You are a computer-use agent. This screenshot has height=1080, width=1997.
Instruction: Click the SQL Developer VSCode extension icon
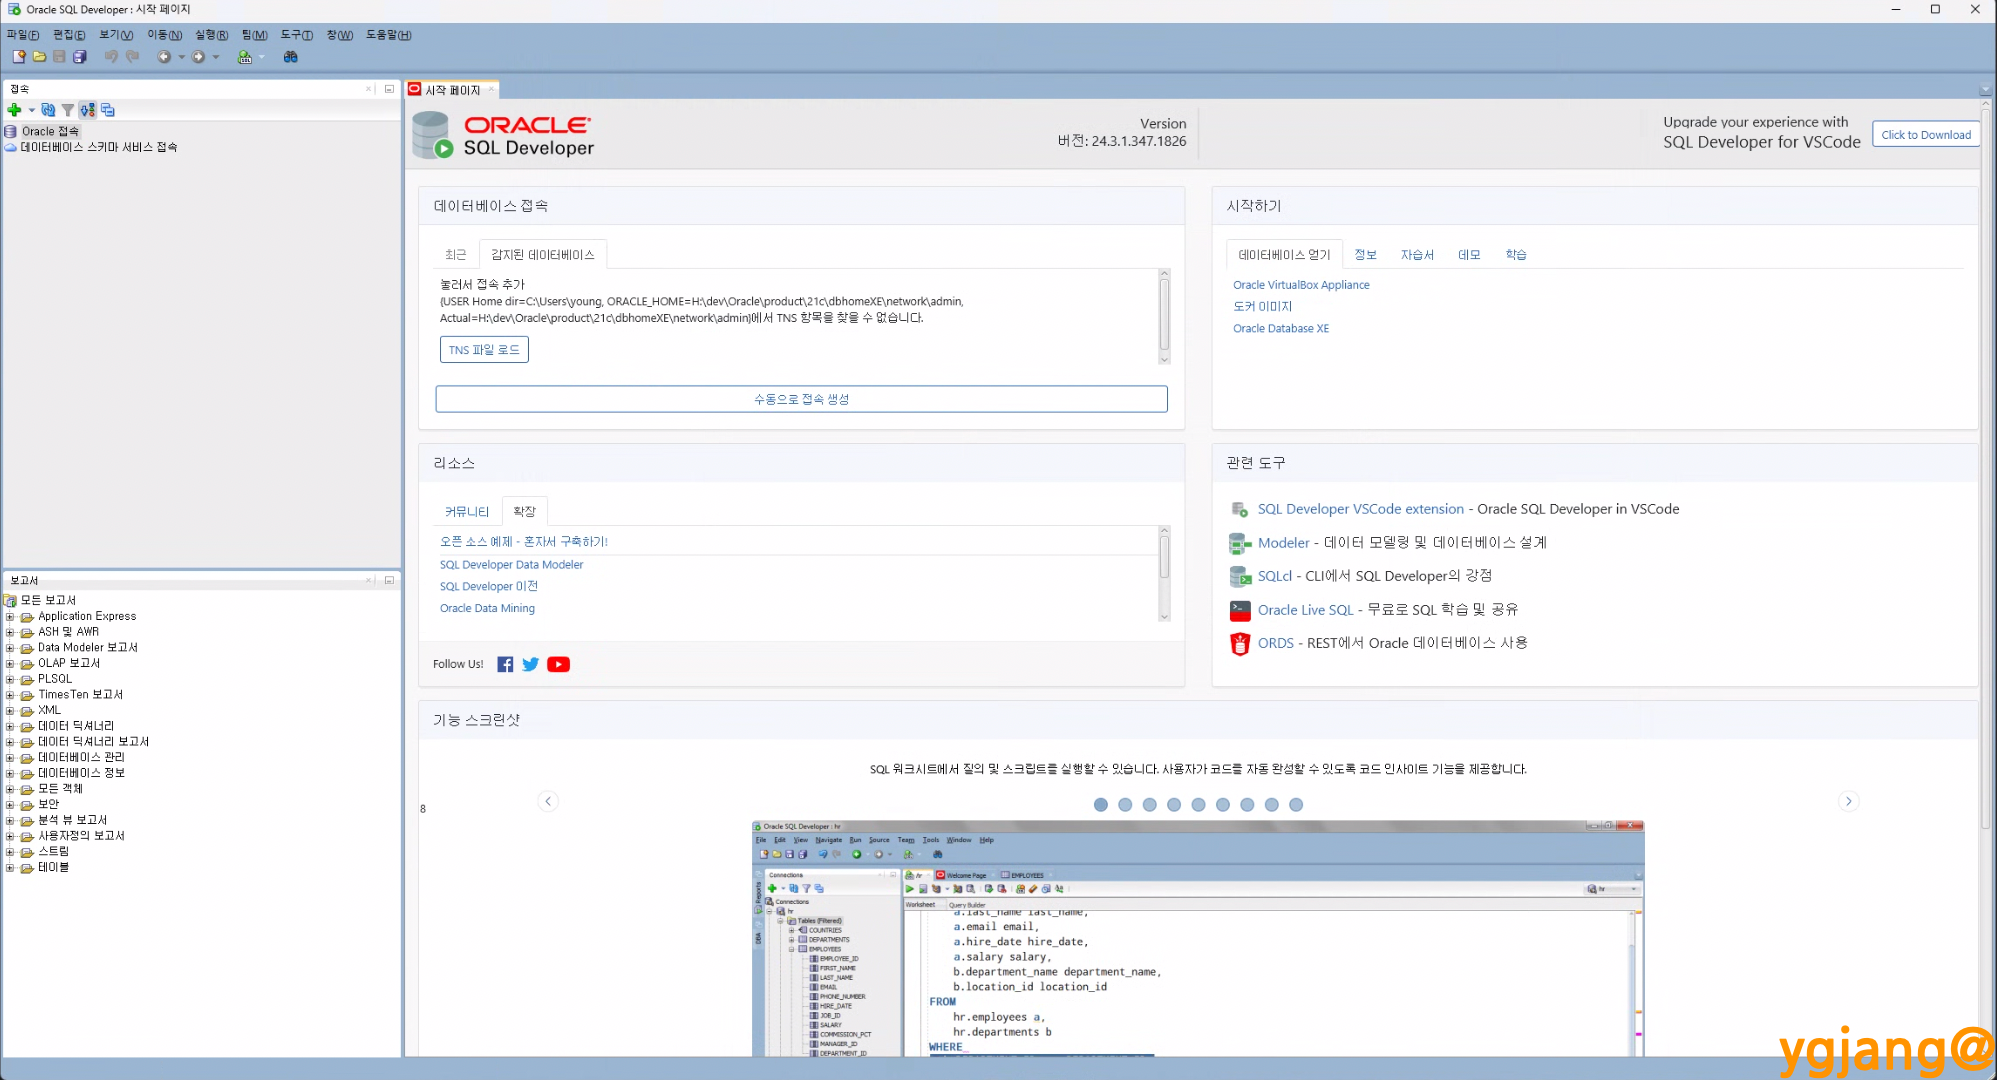(x=1240, y=510)
